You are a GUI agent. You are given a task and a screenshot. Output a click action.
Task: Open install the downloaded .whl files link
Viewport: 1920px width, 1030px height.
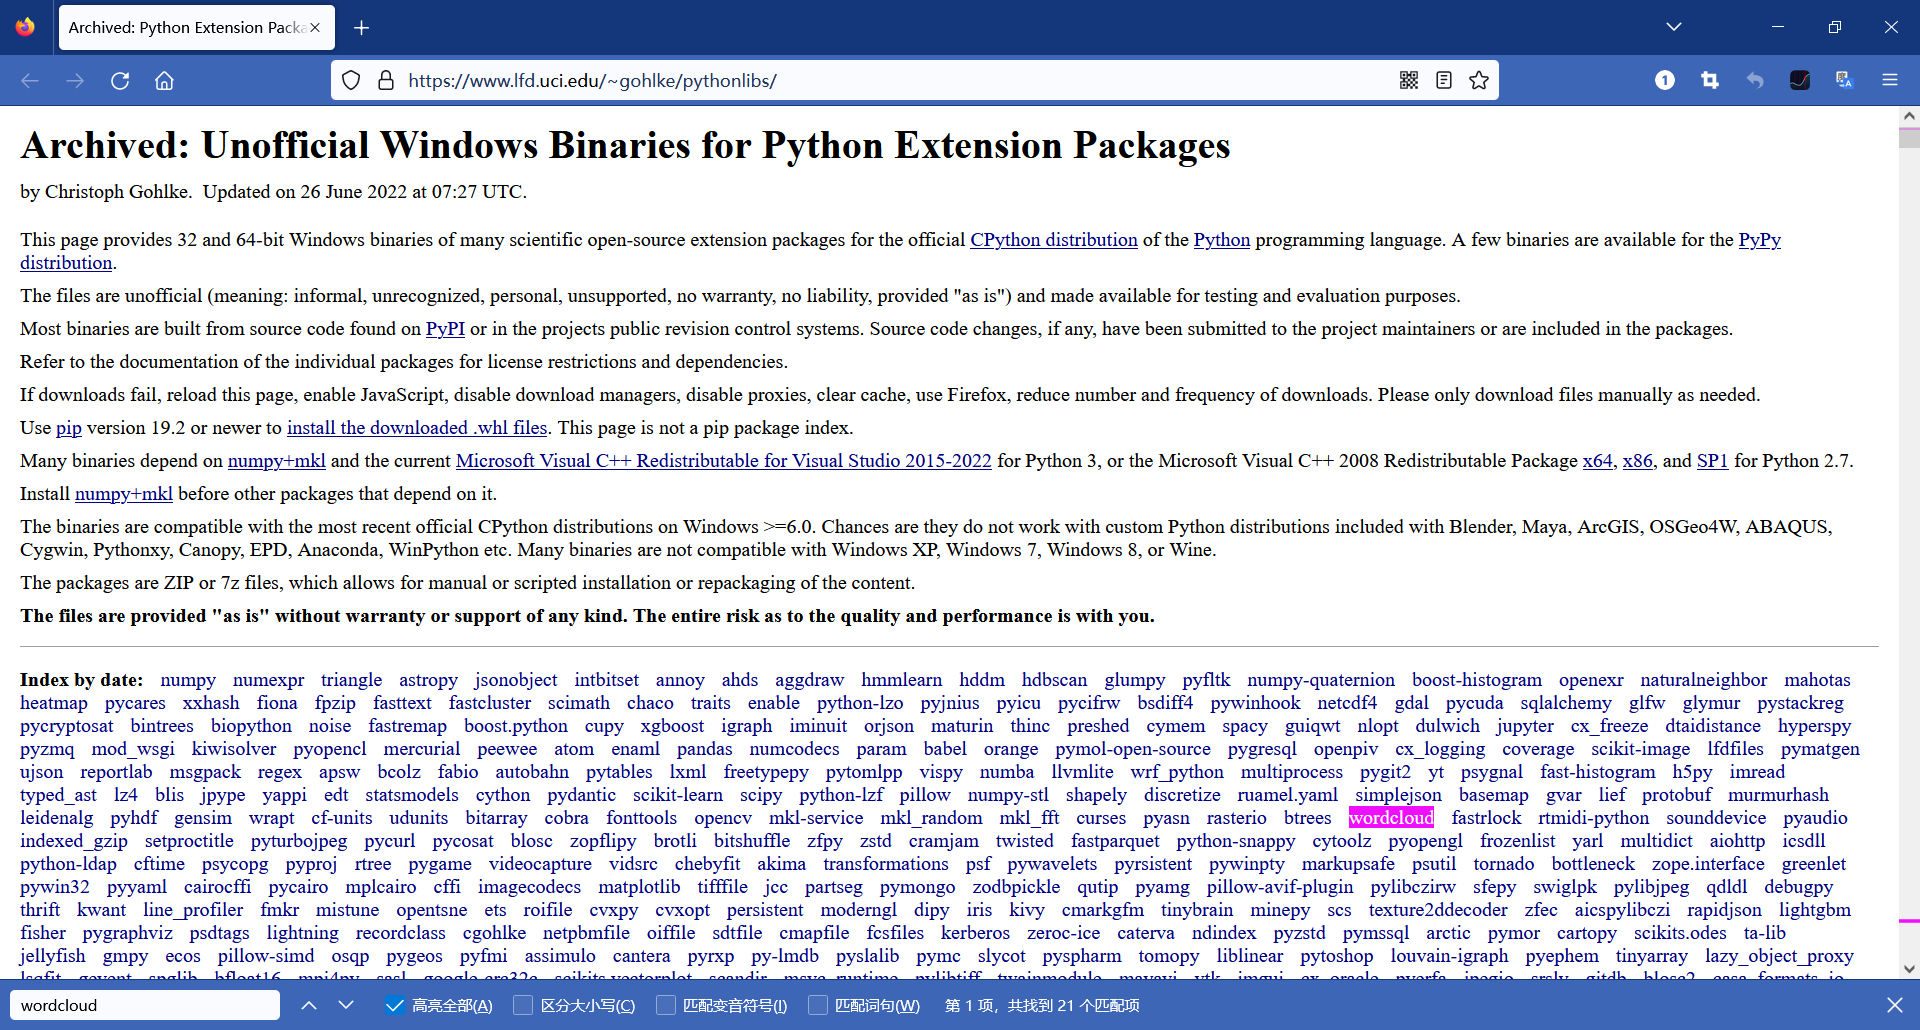(x=417, y=428)
